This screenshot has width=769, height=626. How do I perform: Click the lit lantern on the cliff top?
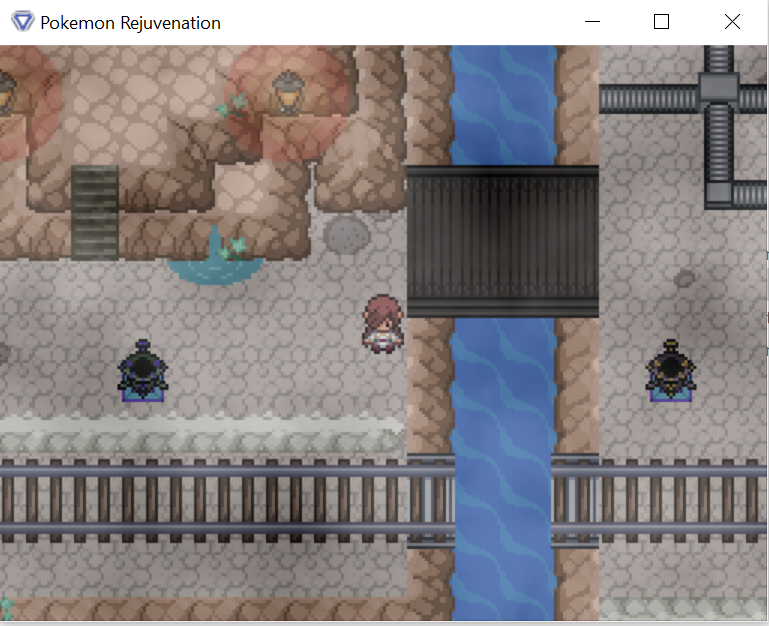288,93
